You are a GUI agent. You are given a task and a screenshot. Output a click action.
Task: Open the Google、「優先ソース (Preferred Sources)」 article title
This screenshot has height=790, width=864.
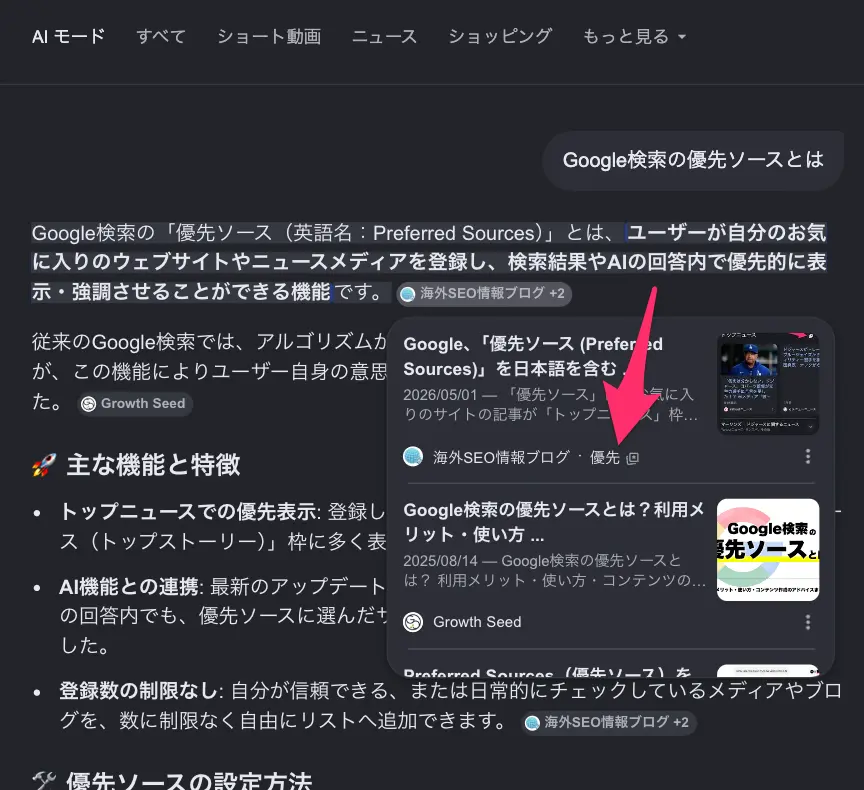pos(532,356)
